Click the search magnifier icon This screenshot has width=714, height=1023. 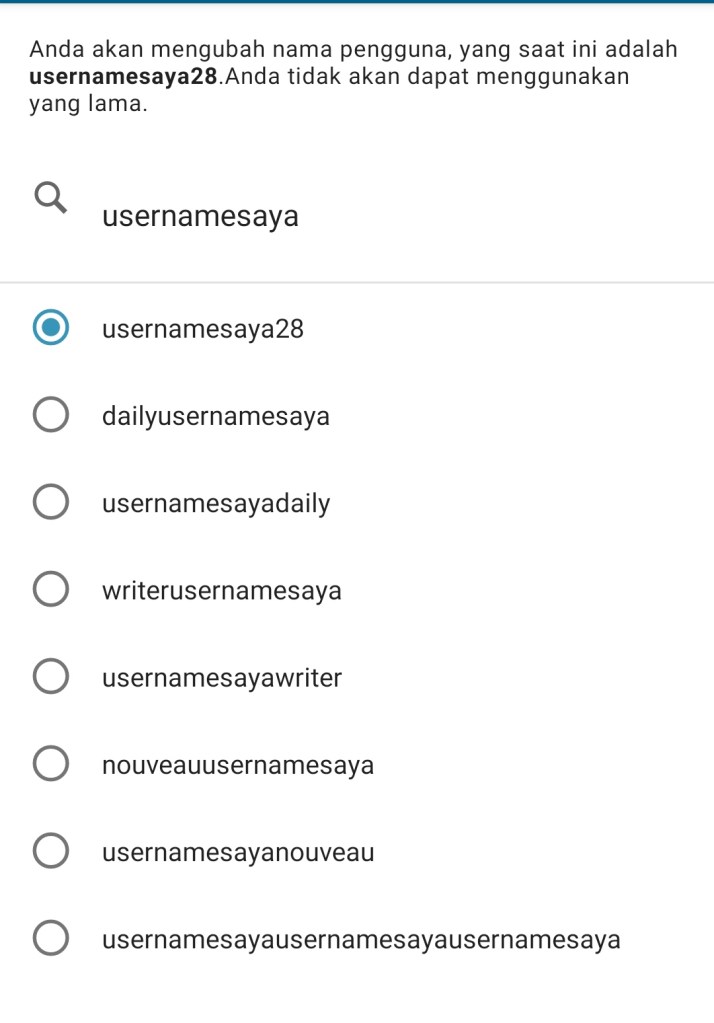53,197
